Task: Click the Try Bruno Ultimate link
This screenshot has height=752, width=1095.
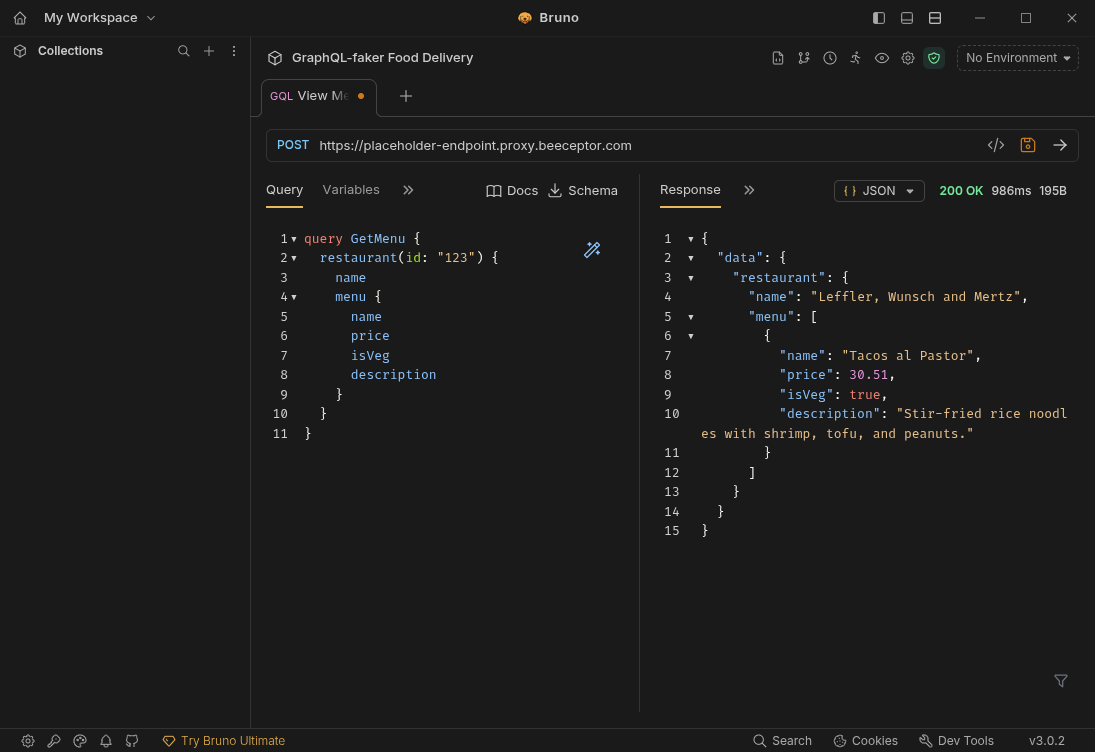Action: pyautogui.click(x=224, y=741)
